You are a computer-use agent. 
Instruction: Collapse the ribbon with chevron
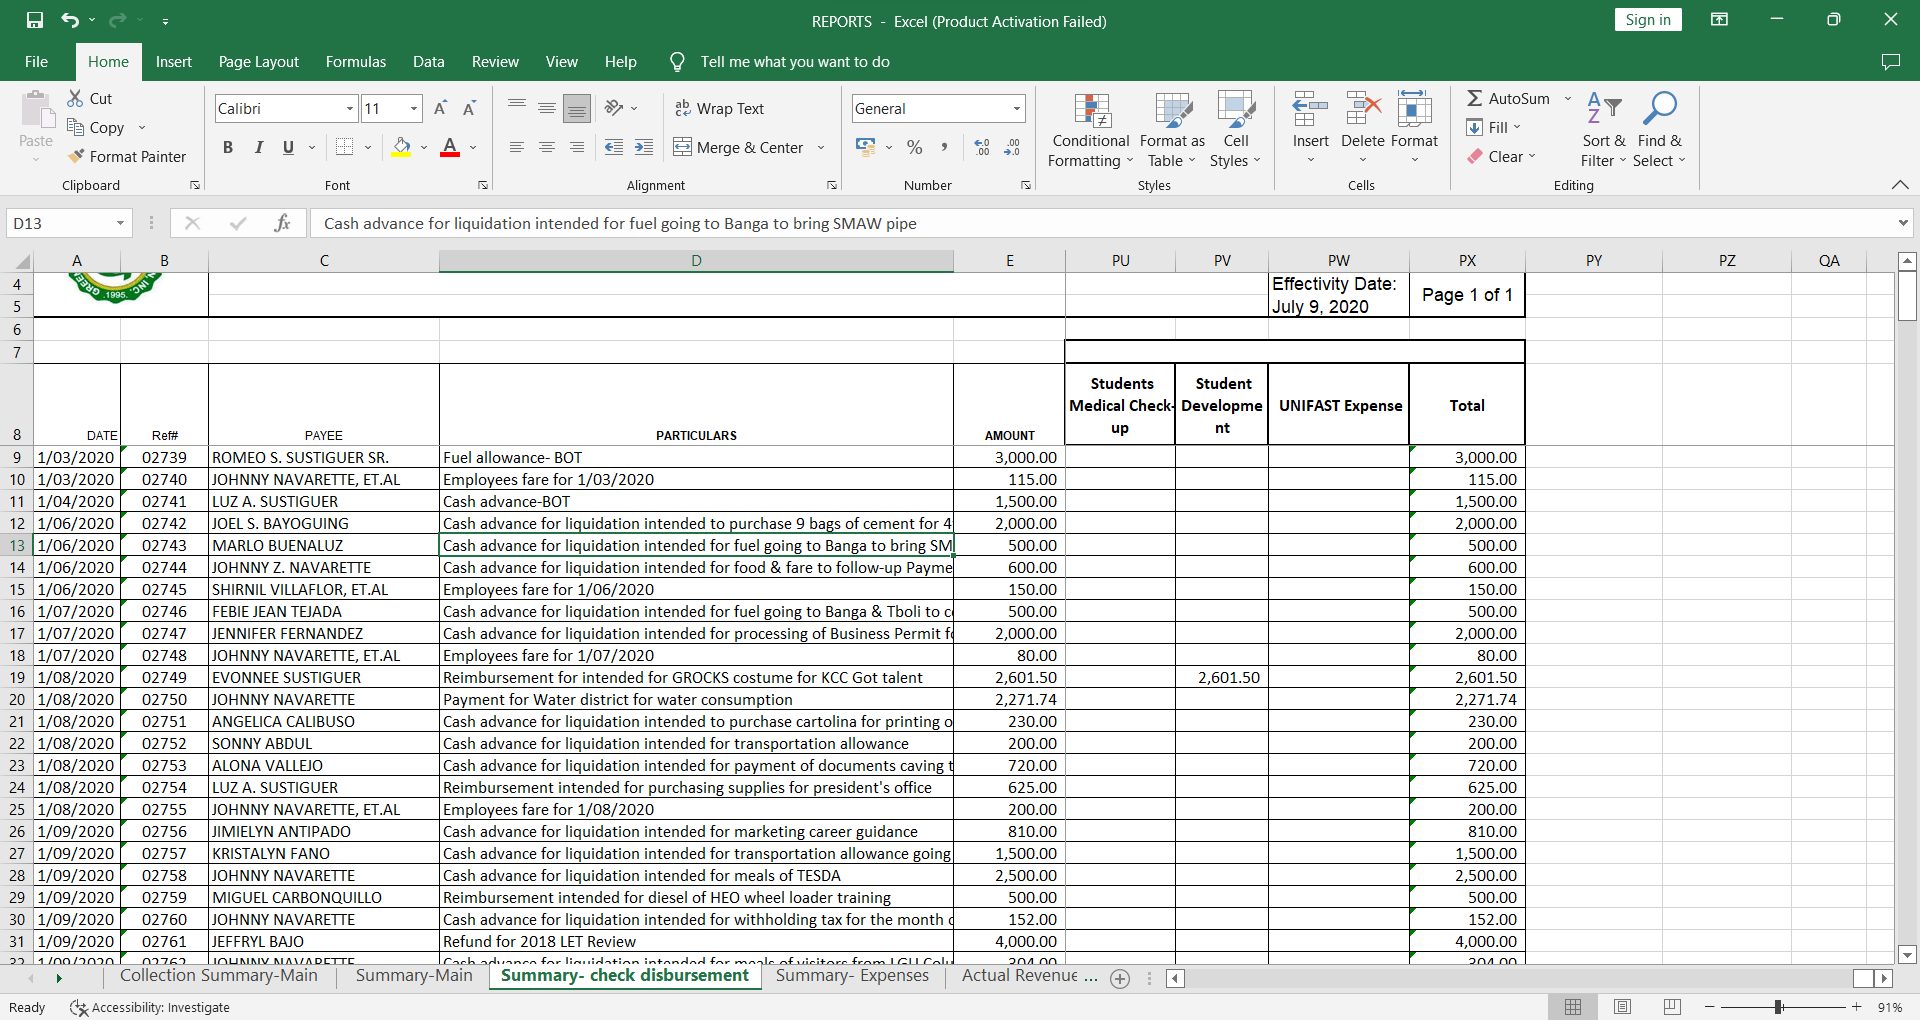pos(1900,185)
